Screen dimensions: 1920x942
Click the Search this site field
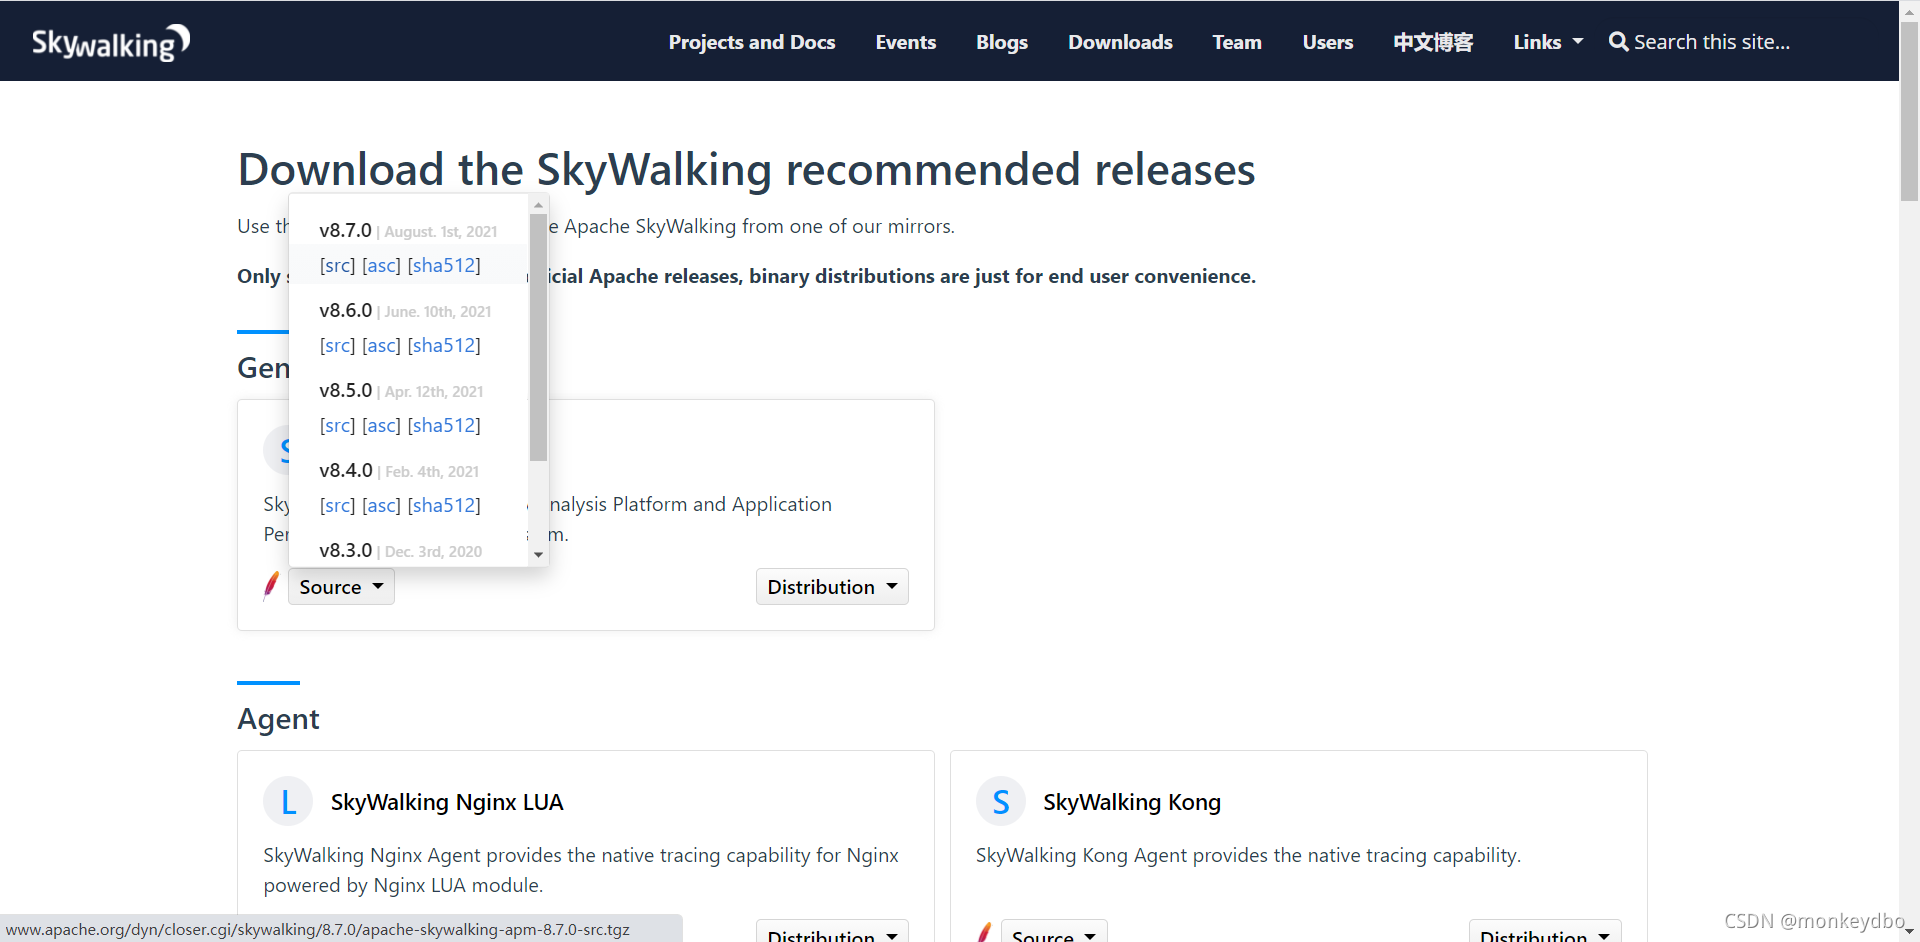pos(1712,42)
